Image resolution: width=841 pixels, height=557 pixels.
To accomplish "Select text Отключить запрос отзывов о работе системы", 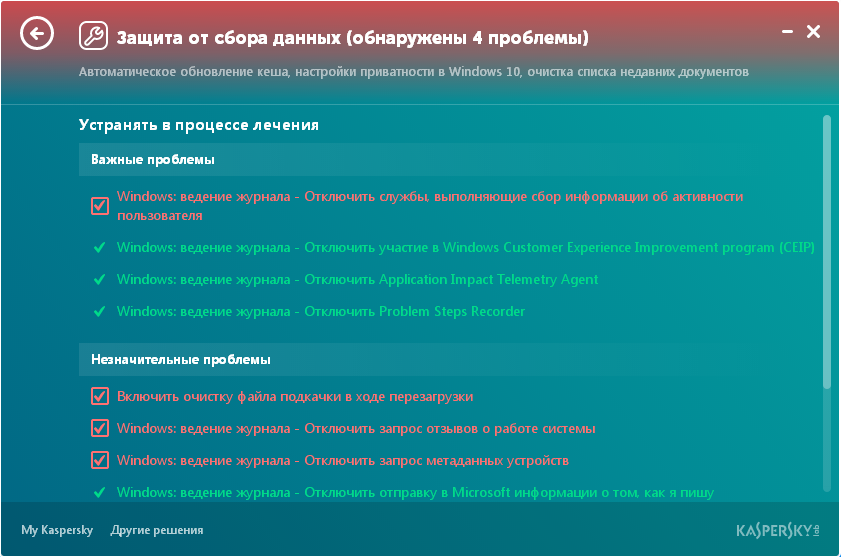I will [x=450, y=428].
